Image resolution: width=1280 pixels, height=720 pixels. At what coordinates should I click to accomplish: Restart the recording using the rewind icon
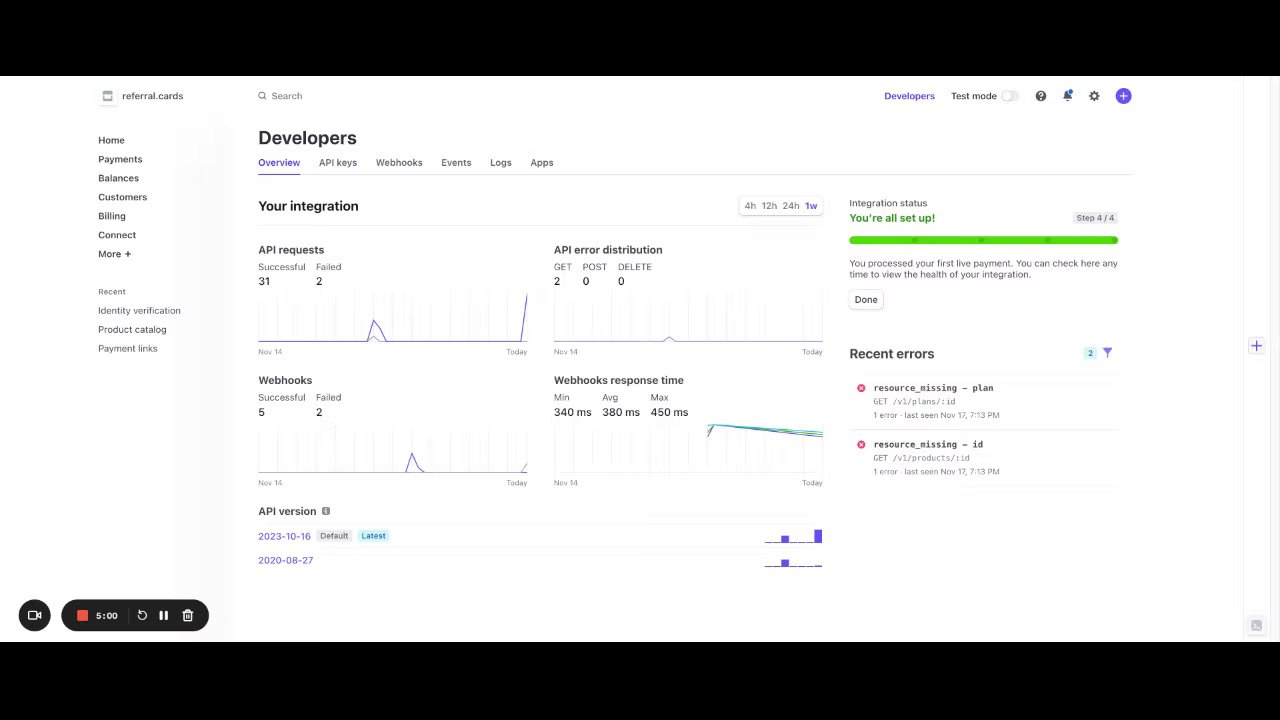[142, 616]
